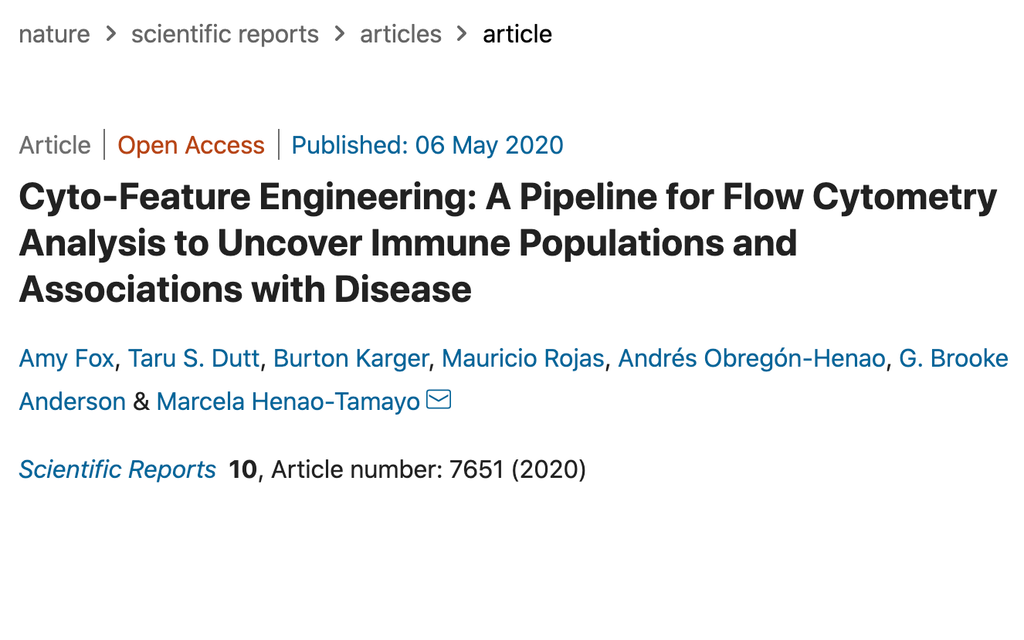Screen dimensions: 1024x640
Task: Open the Scientific Reports journal link
Action: (x=117, y=469)
